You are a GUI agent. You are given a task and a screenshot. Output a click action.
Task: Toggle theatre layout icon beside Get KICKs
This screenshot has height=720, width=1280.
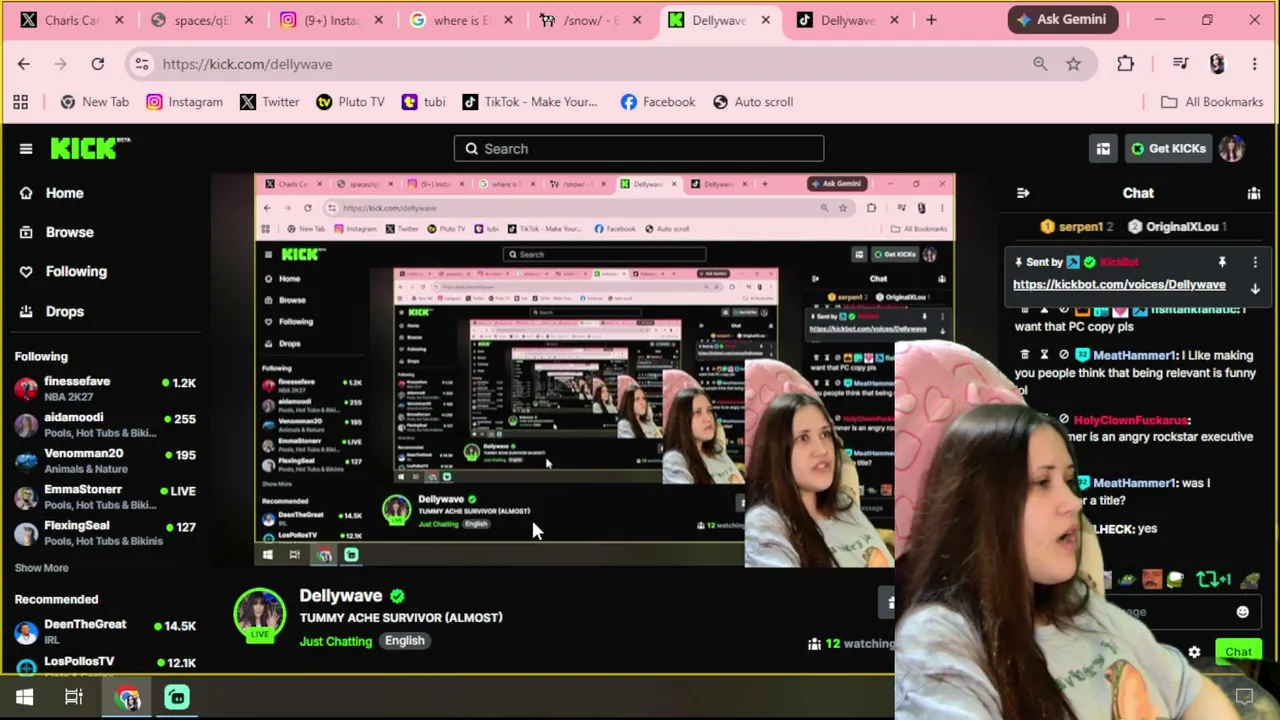pos(1103,149)
